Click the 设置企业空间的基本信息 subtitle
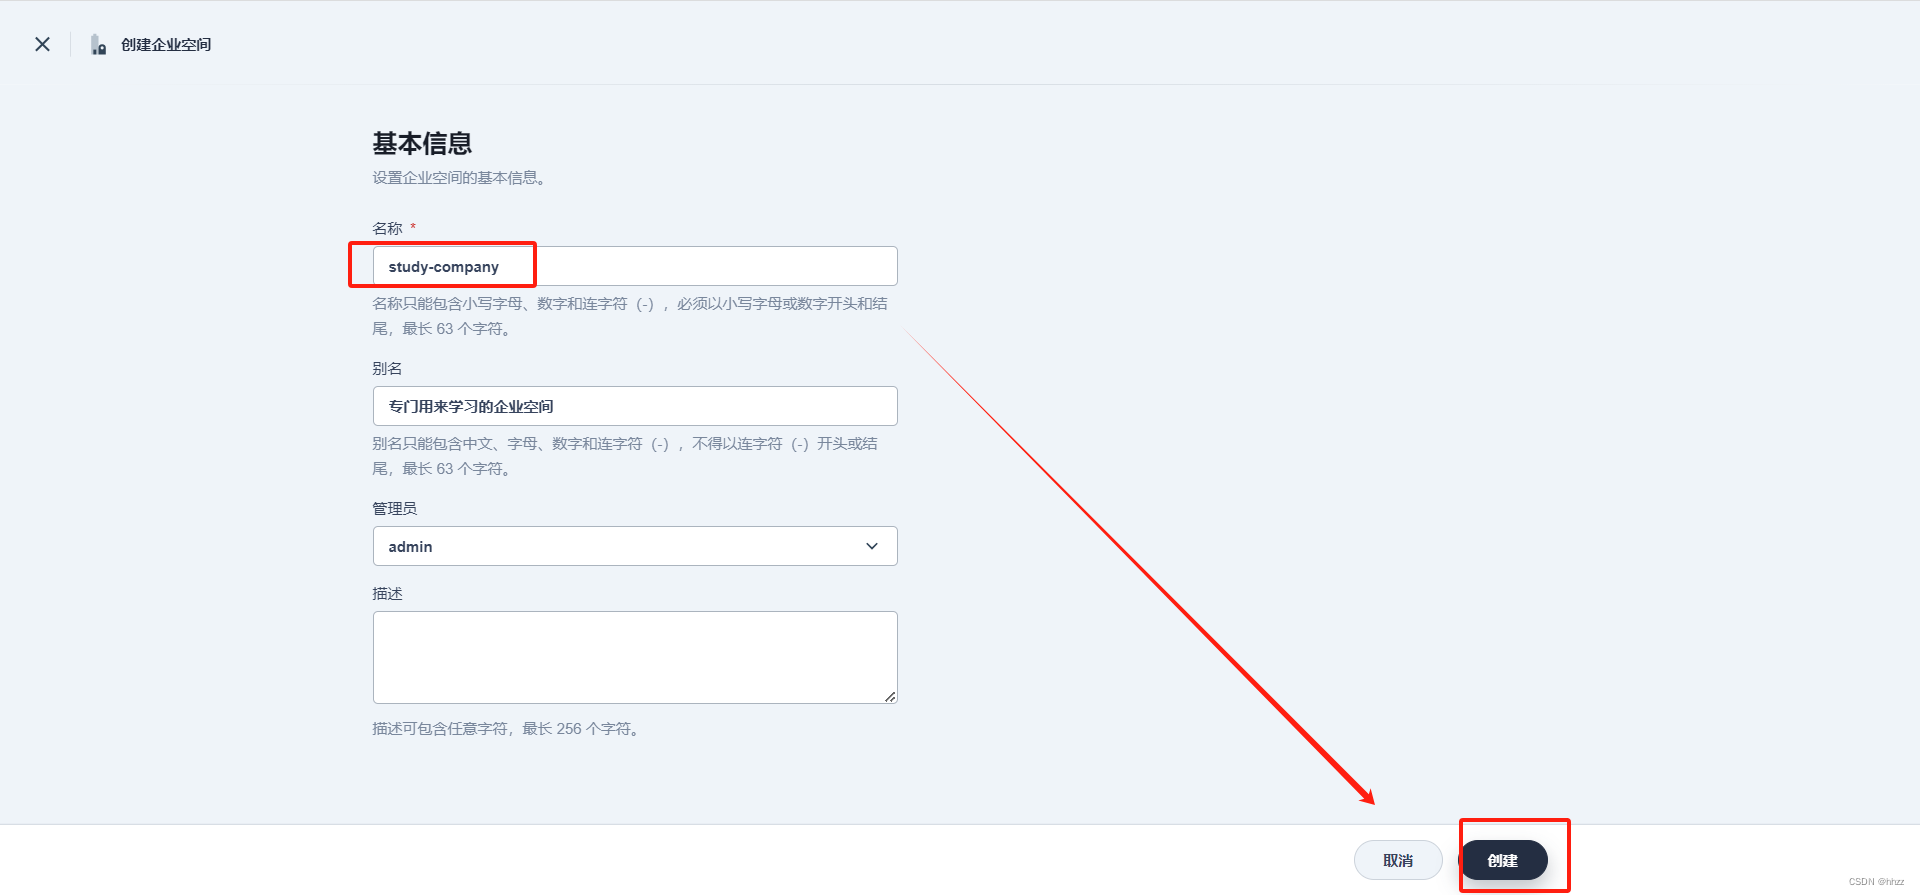The width and height of the screenshot is (1920, 895). pos(459,177)
